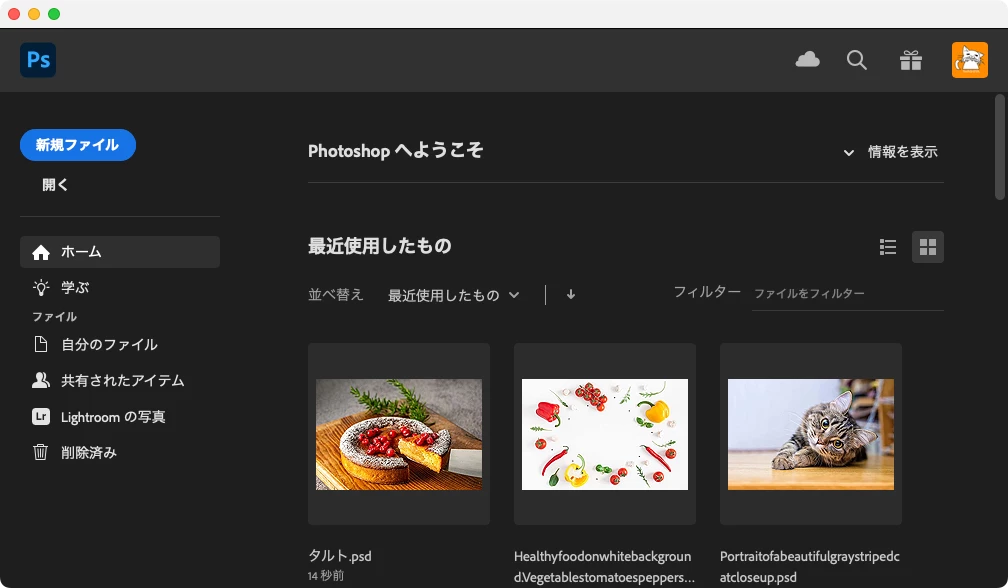
Task: Click the Lr Lightroom icon
Action: (40, 416)
